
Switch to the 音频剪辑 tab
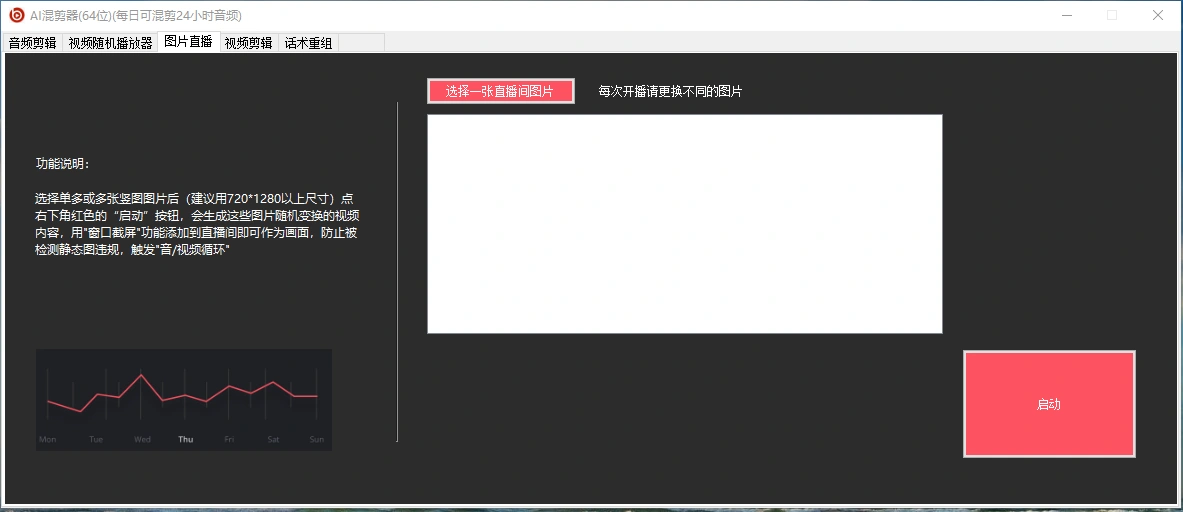click(x=33, y=43)
